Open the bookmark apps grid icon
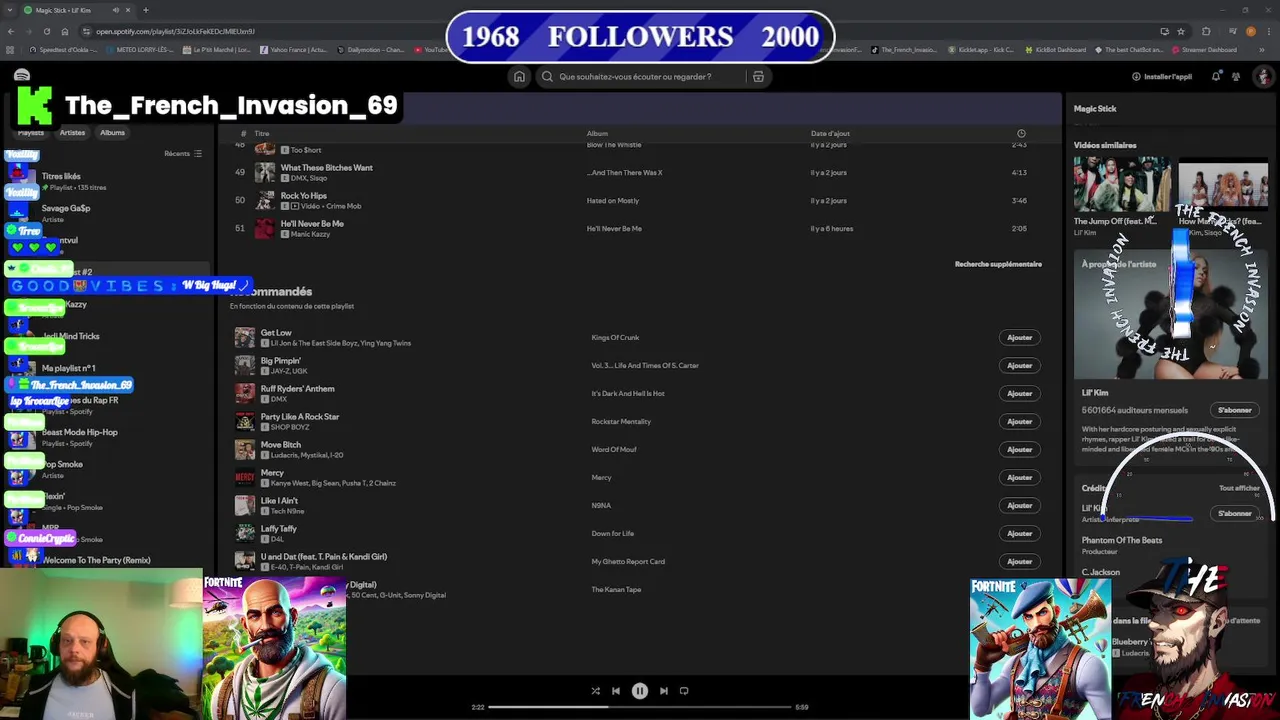The height and width of the screenshot is (720, 1280). click(11, 49)
